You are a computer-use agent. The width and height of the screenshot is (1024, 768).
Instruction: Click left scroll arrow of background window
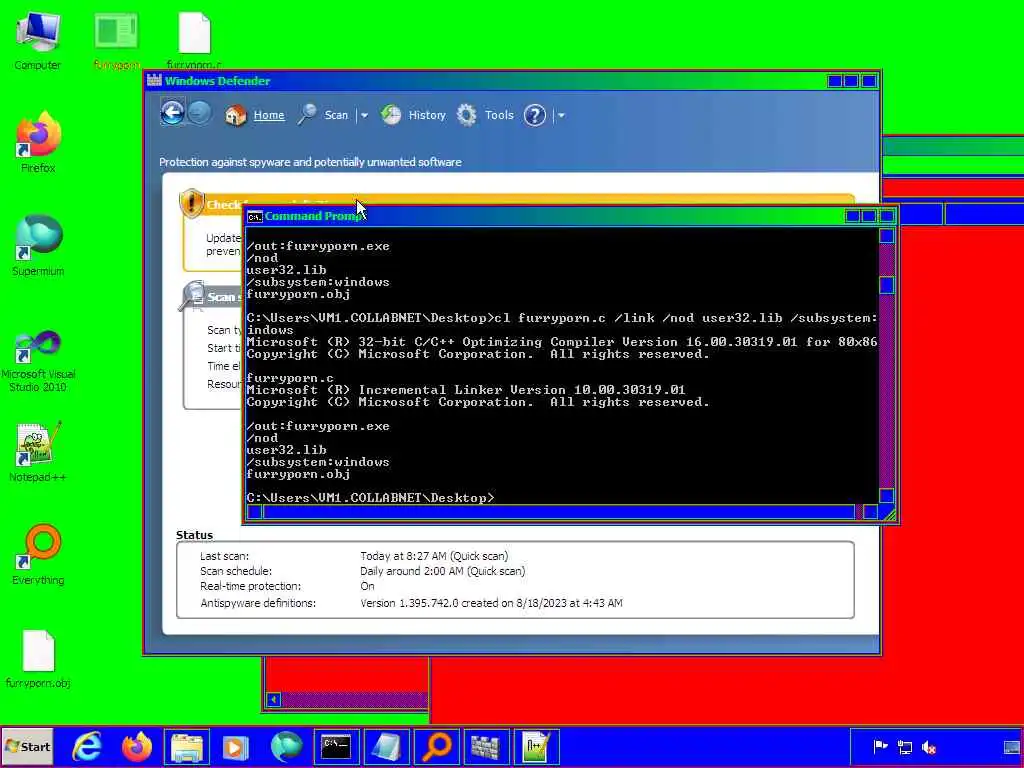[x=274, y=699]
